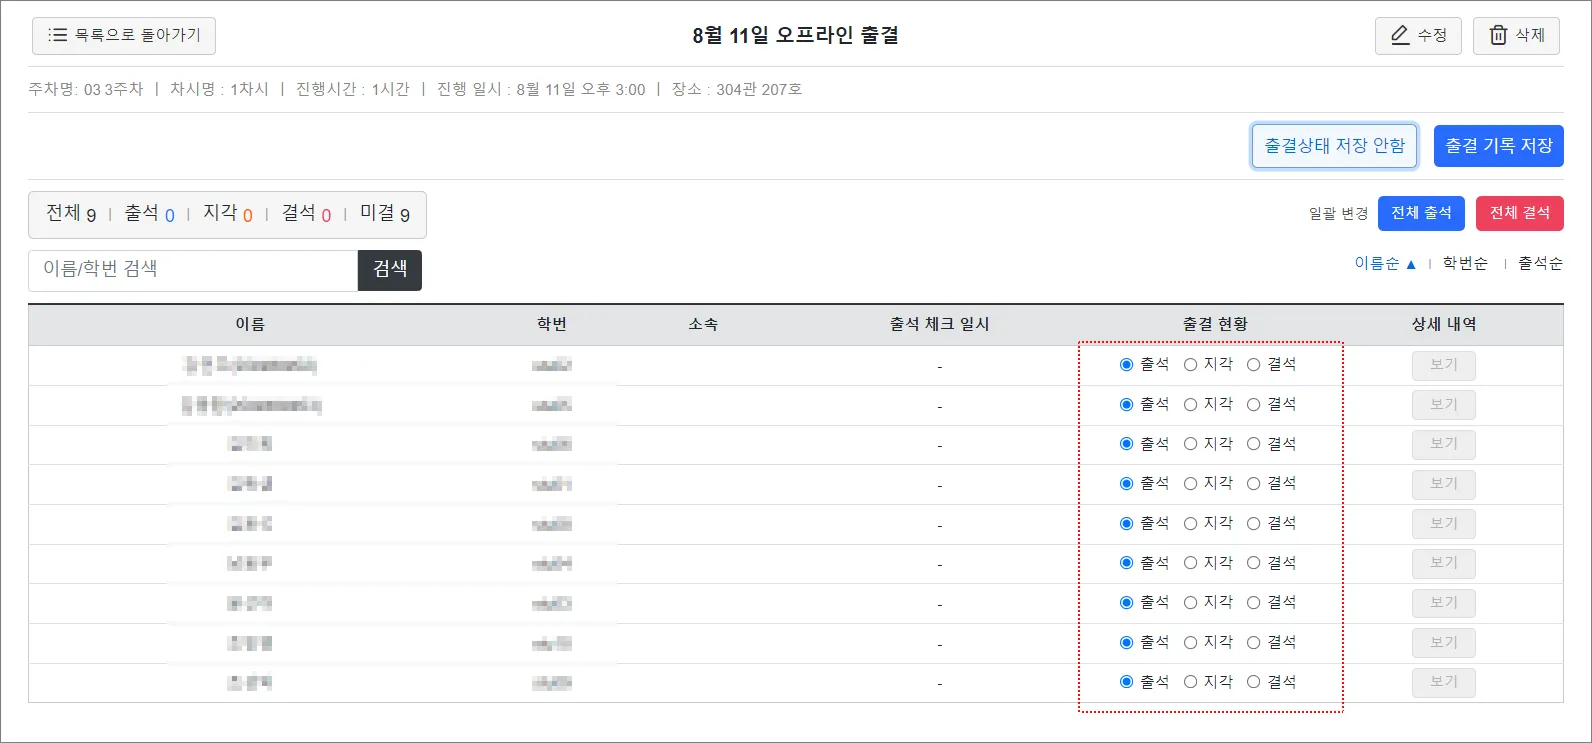Open 보기 details for the first student row
The width and height of the screenshot is (1592, 743).
point(1443,365)
